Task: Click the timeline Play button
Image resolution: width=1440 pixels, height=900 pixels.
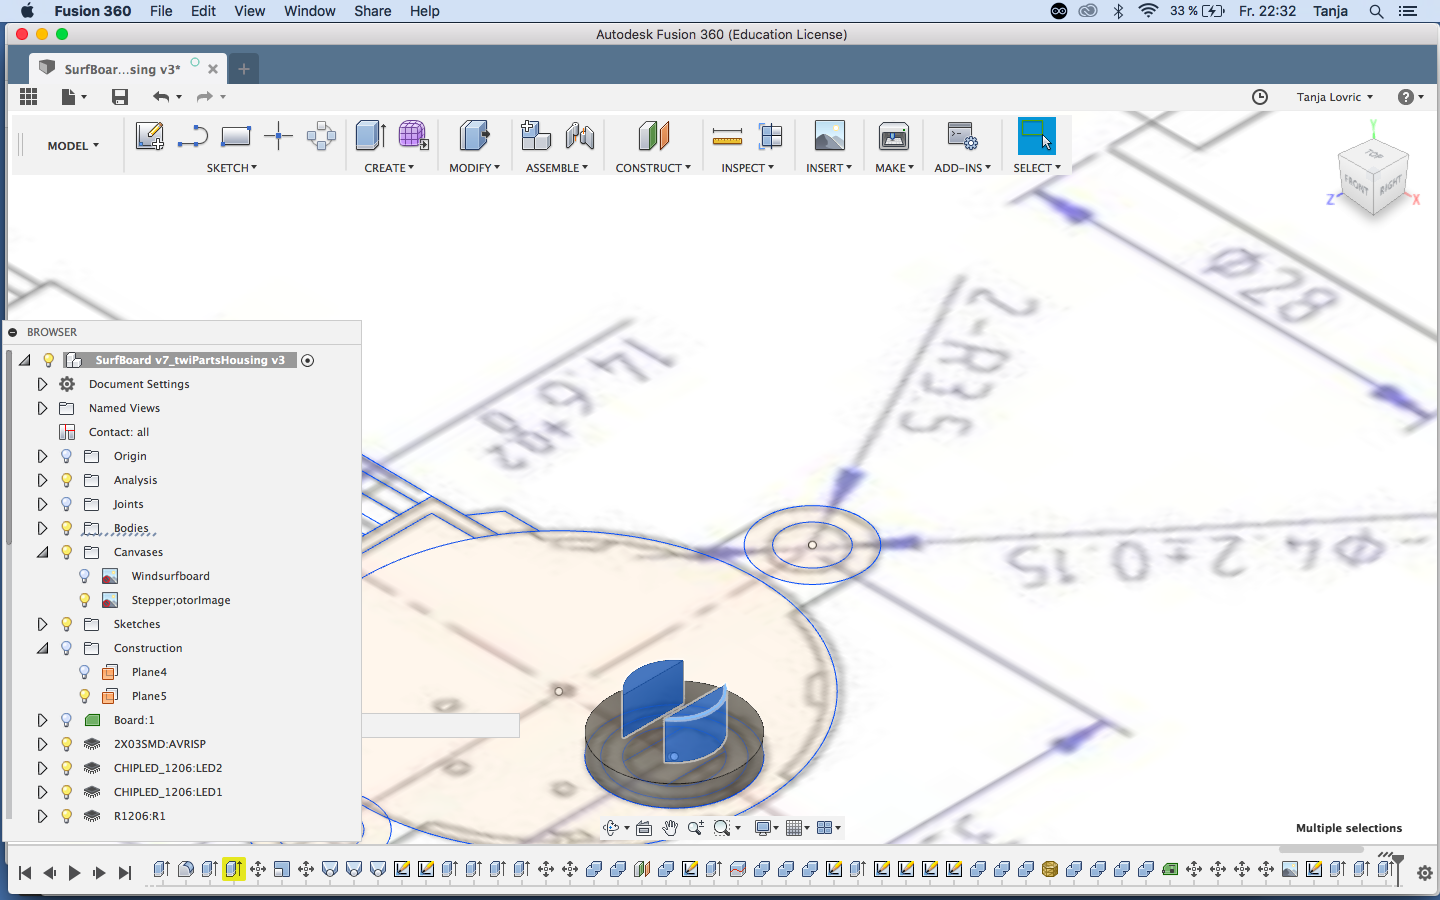Action: point(74,873)
